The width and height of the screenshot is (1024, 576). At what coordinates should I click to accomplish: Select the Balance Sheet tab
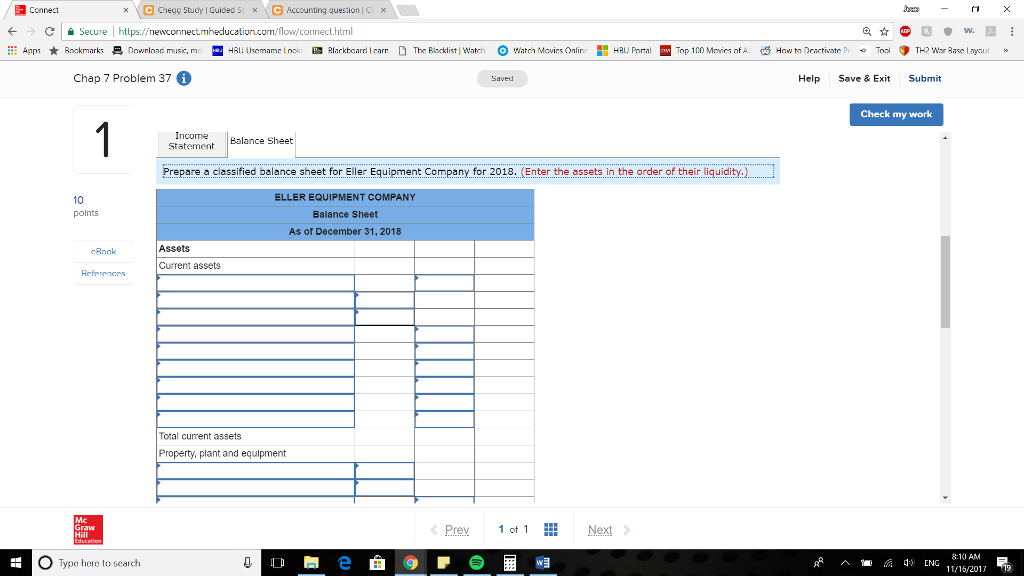tap(261, 141)
